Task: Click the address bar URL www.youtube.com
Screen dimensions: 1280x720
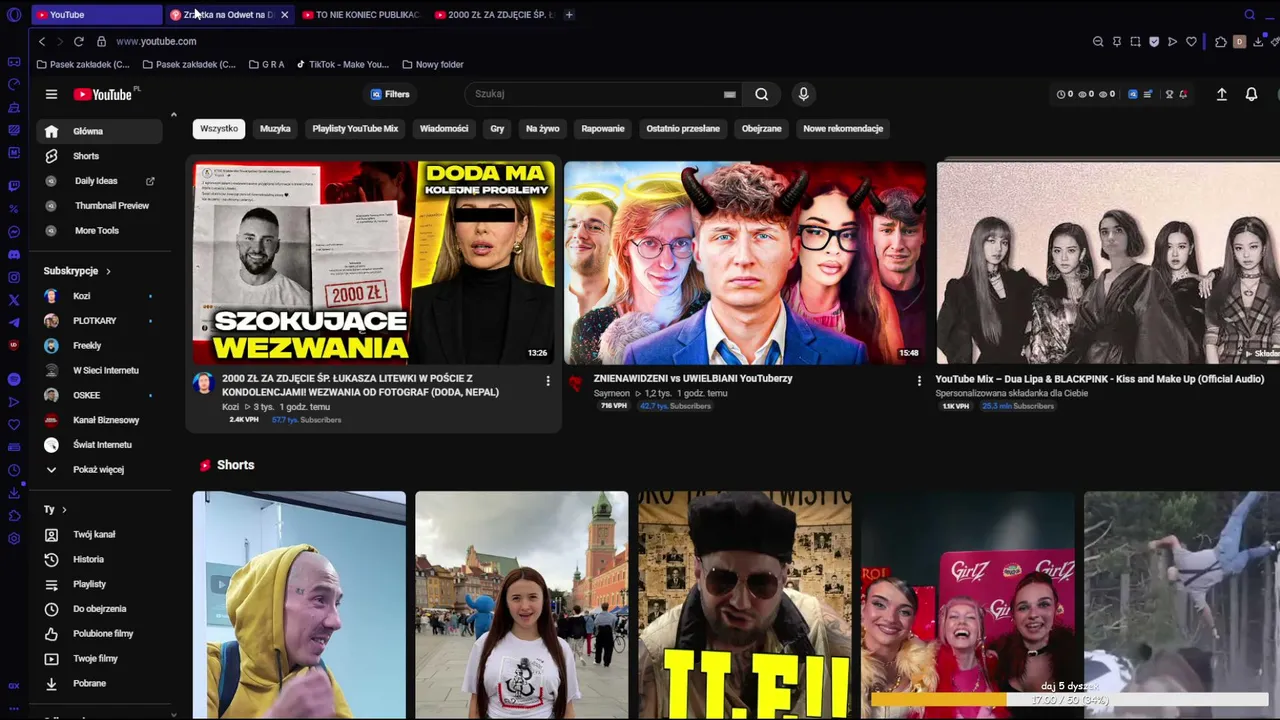Action: pos(156,41)
